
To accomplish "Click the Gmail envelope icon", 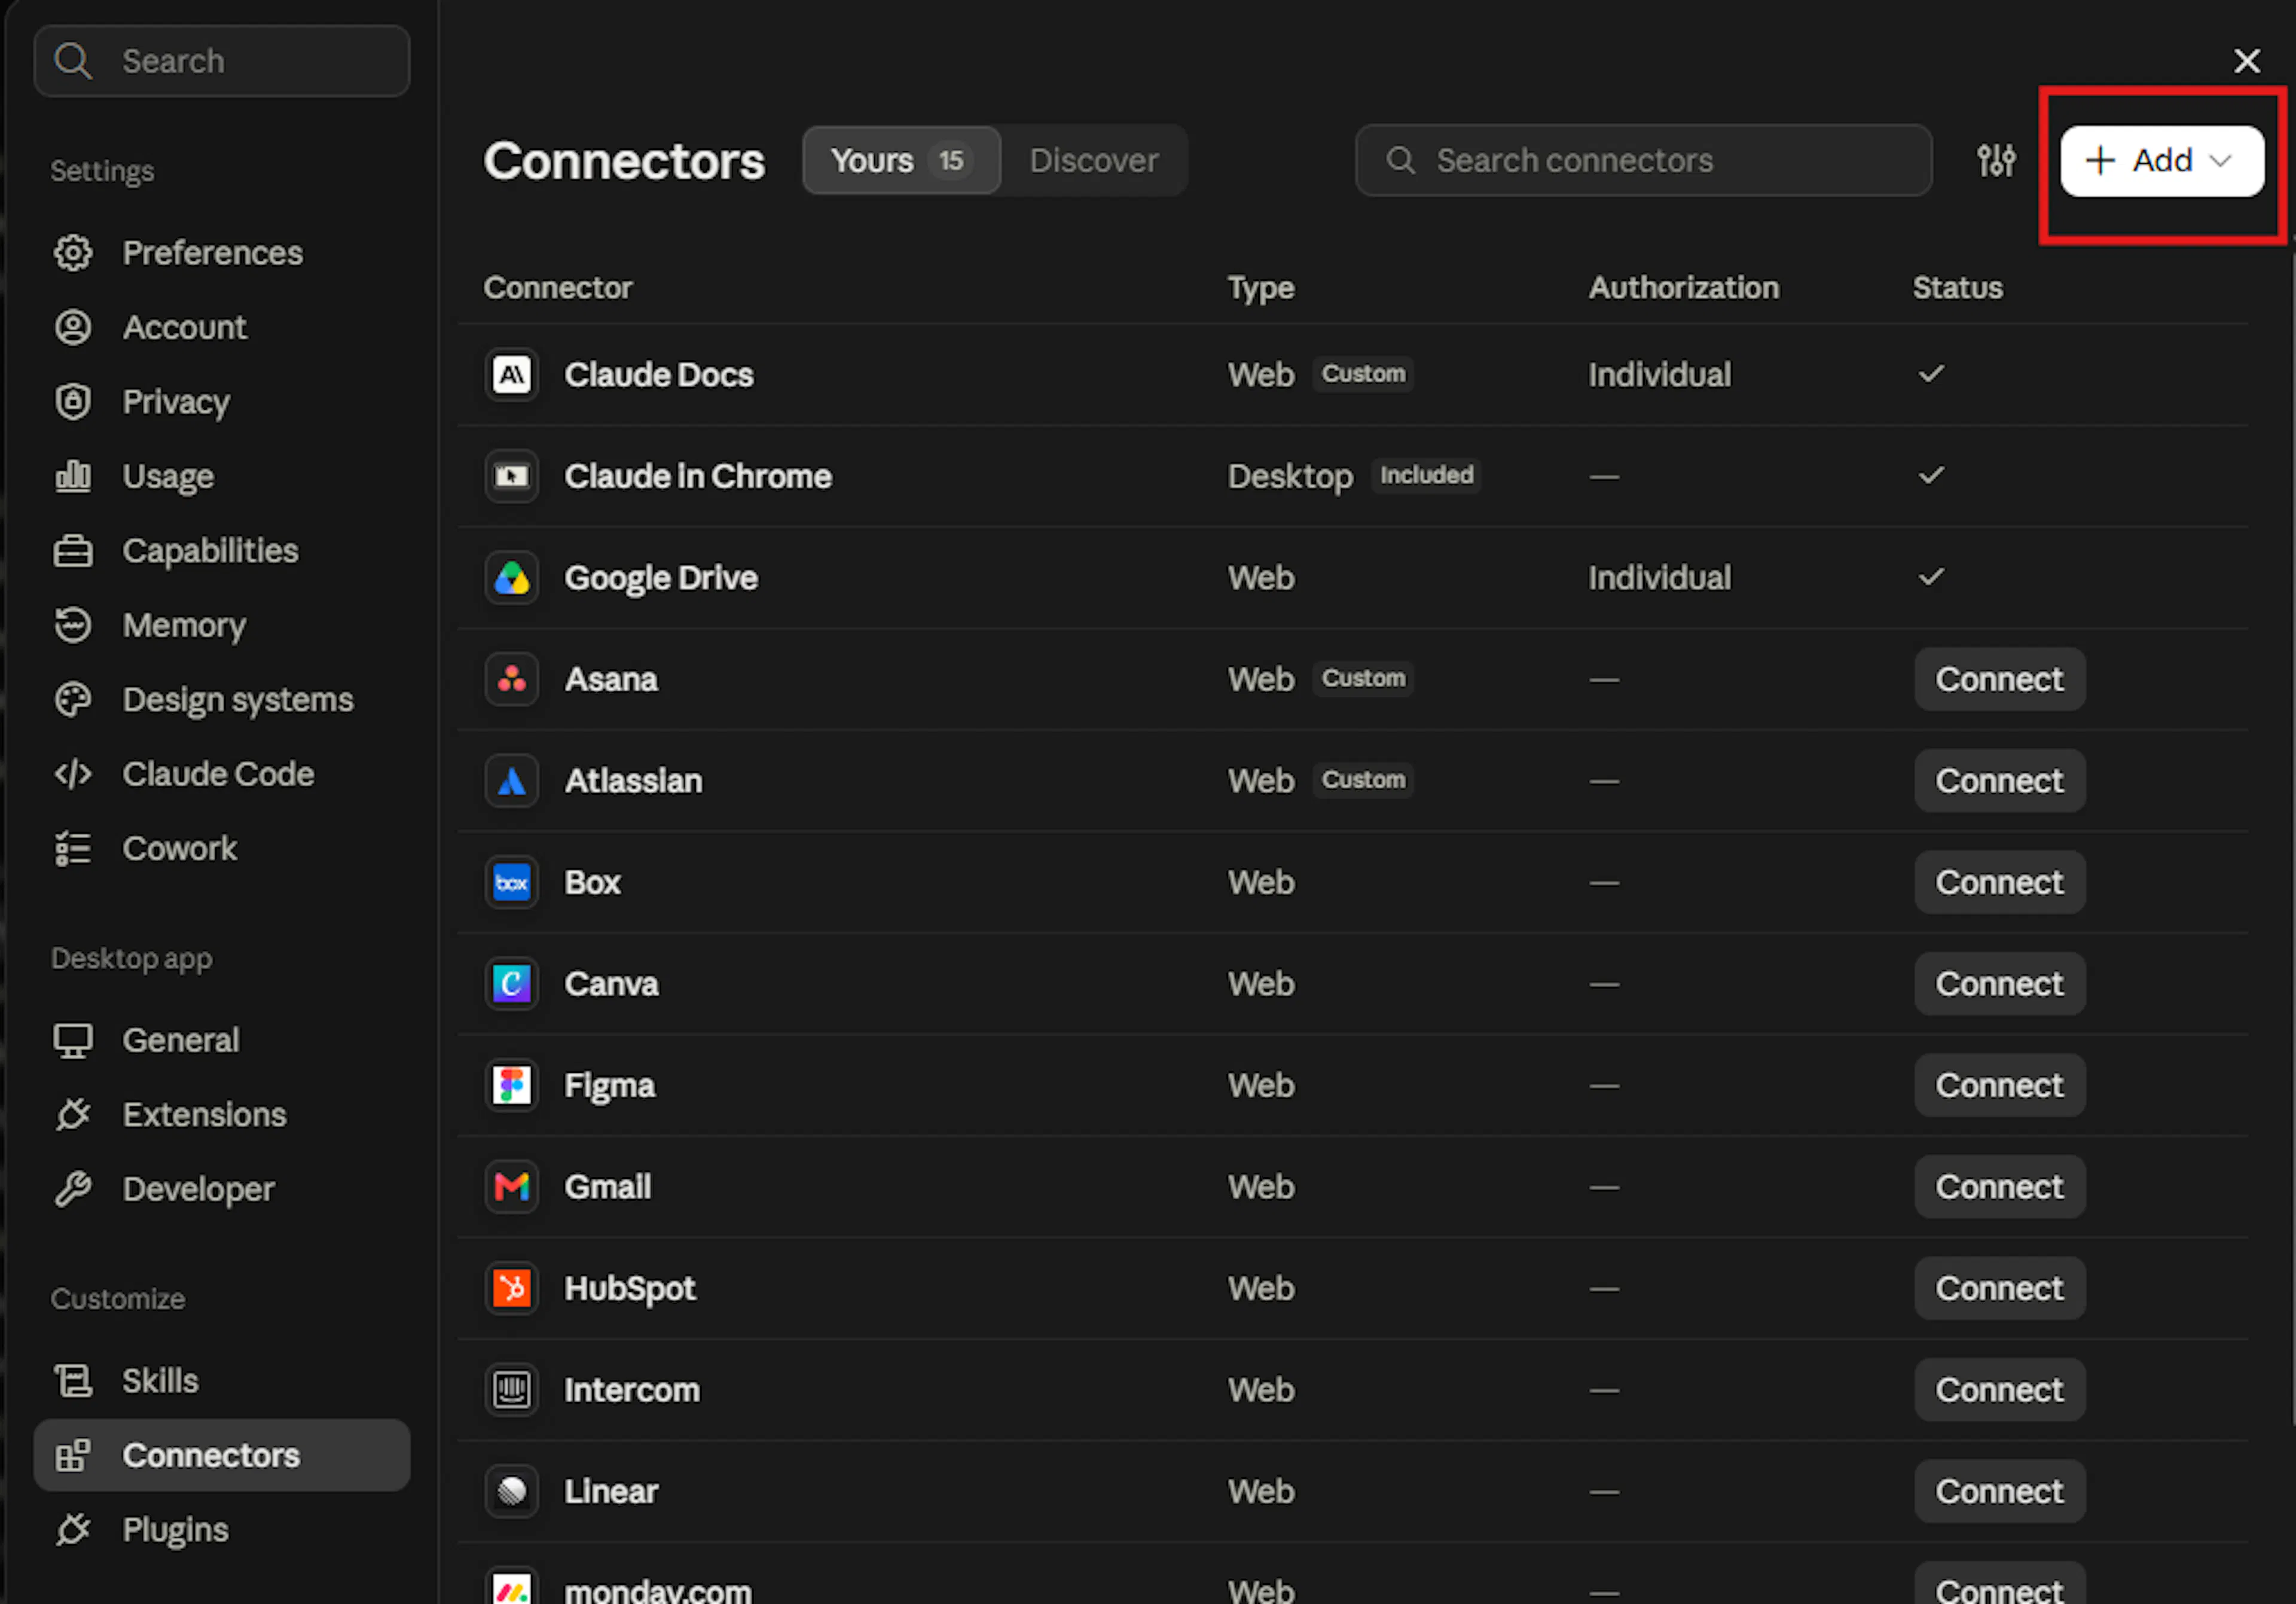I will click(512, 1187).
